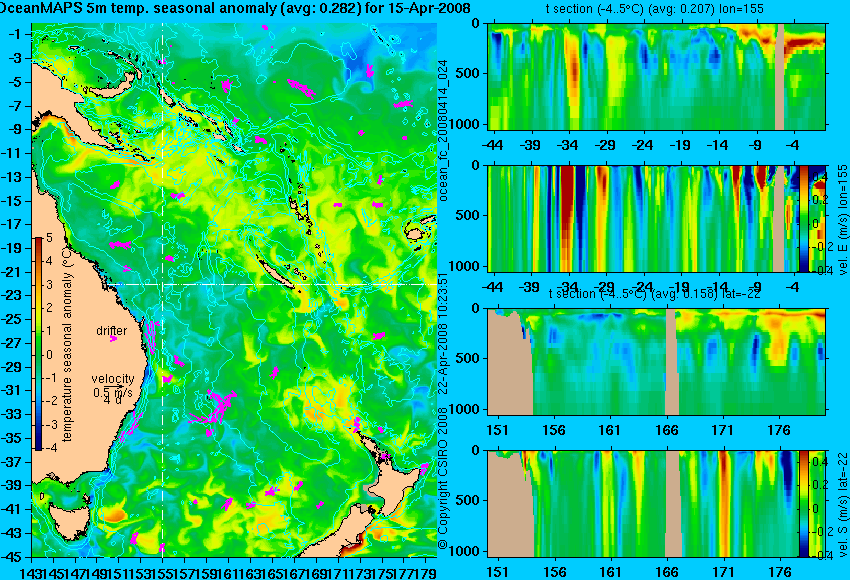Click the '176' tick under the vel. S section

point(780,572)
